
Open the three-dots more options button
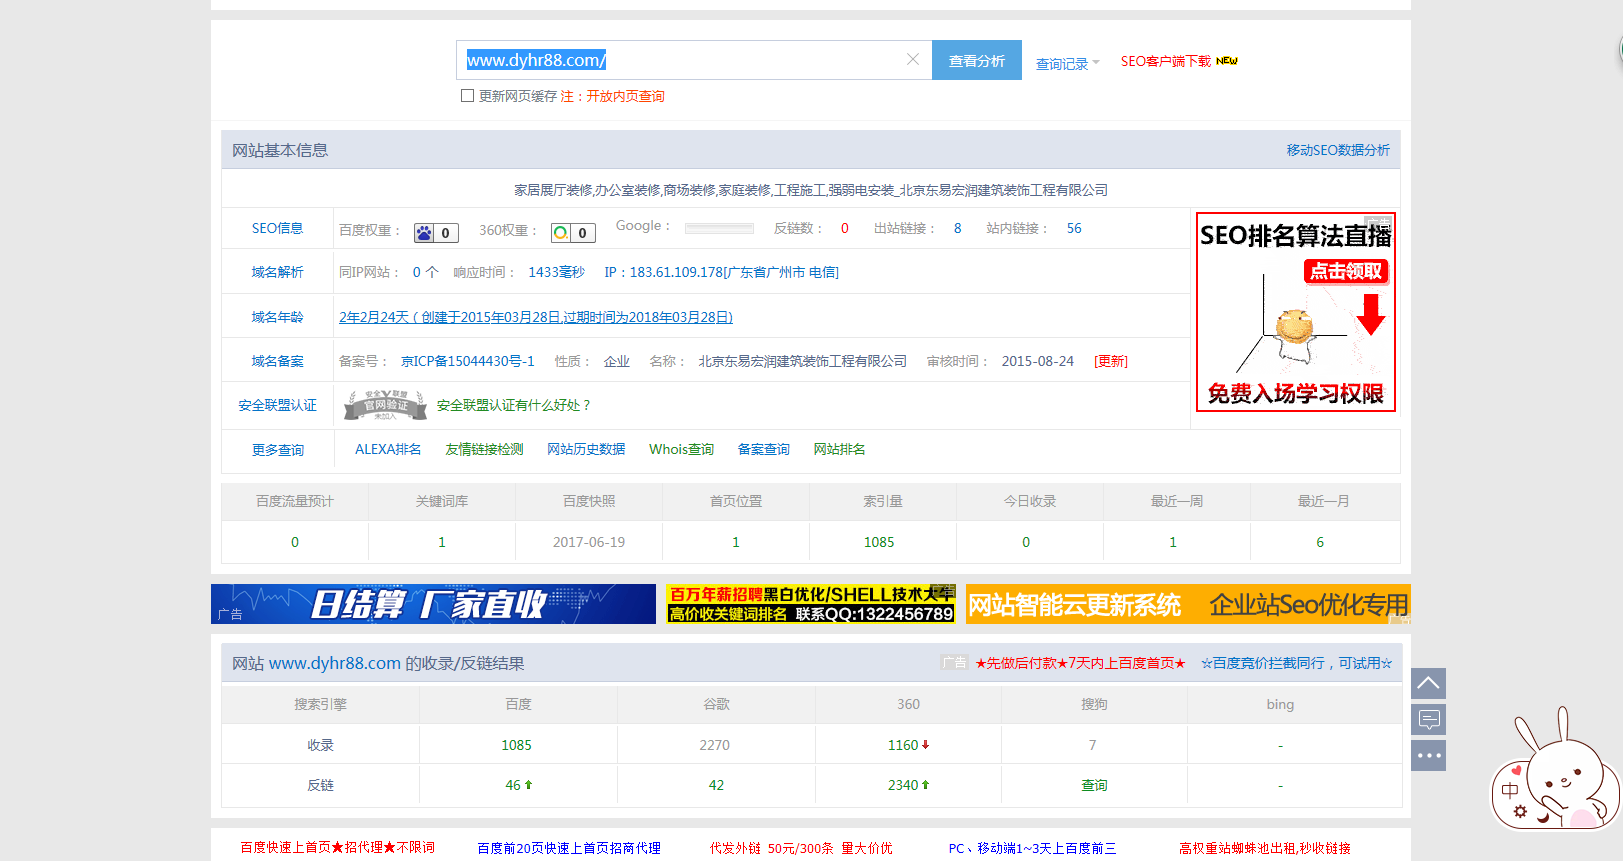point(1428,755)
